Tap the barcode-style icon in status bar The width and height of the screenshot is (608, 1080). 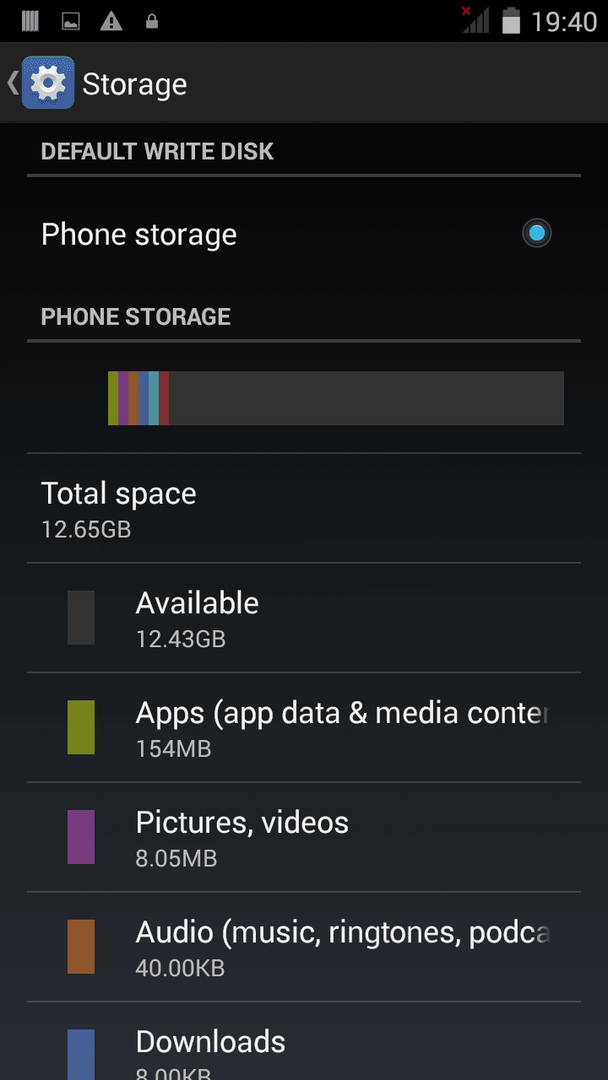[30, 21]
